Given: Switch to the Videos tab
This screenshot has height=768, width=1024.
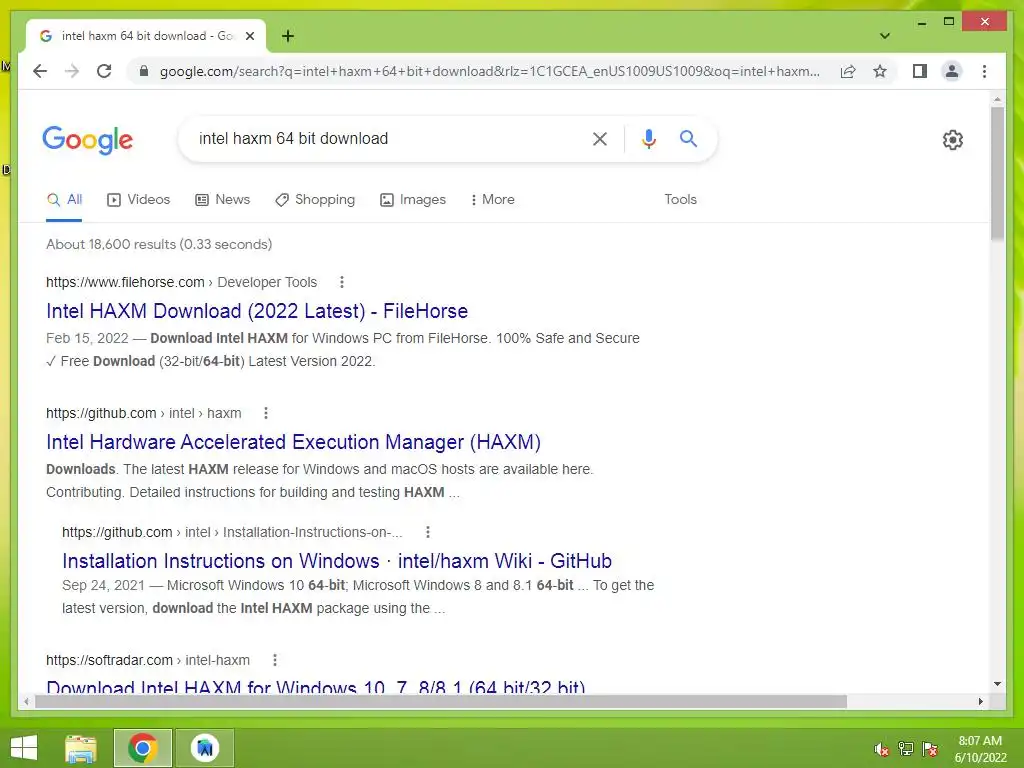Looking at the screenshot, I should click(138, 200).
